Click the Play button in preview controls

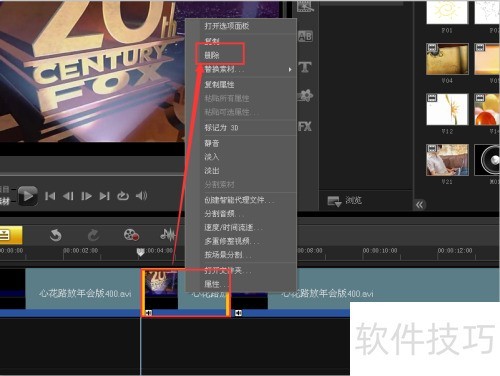28,196
